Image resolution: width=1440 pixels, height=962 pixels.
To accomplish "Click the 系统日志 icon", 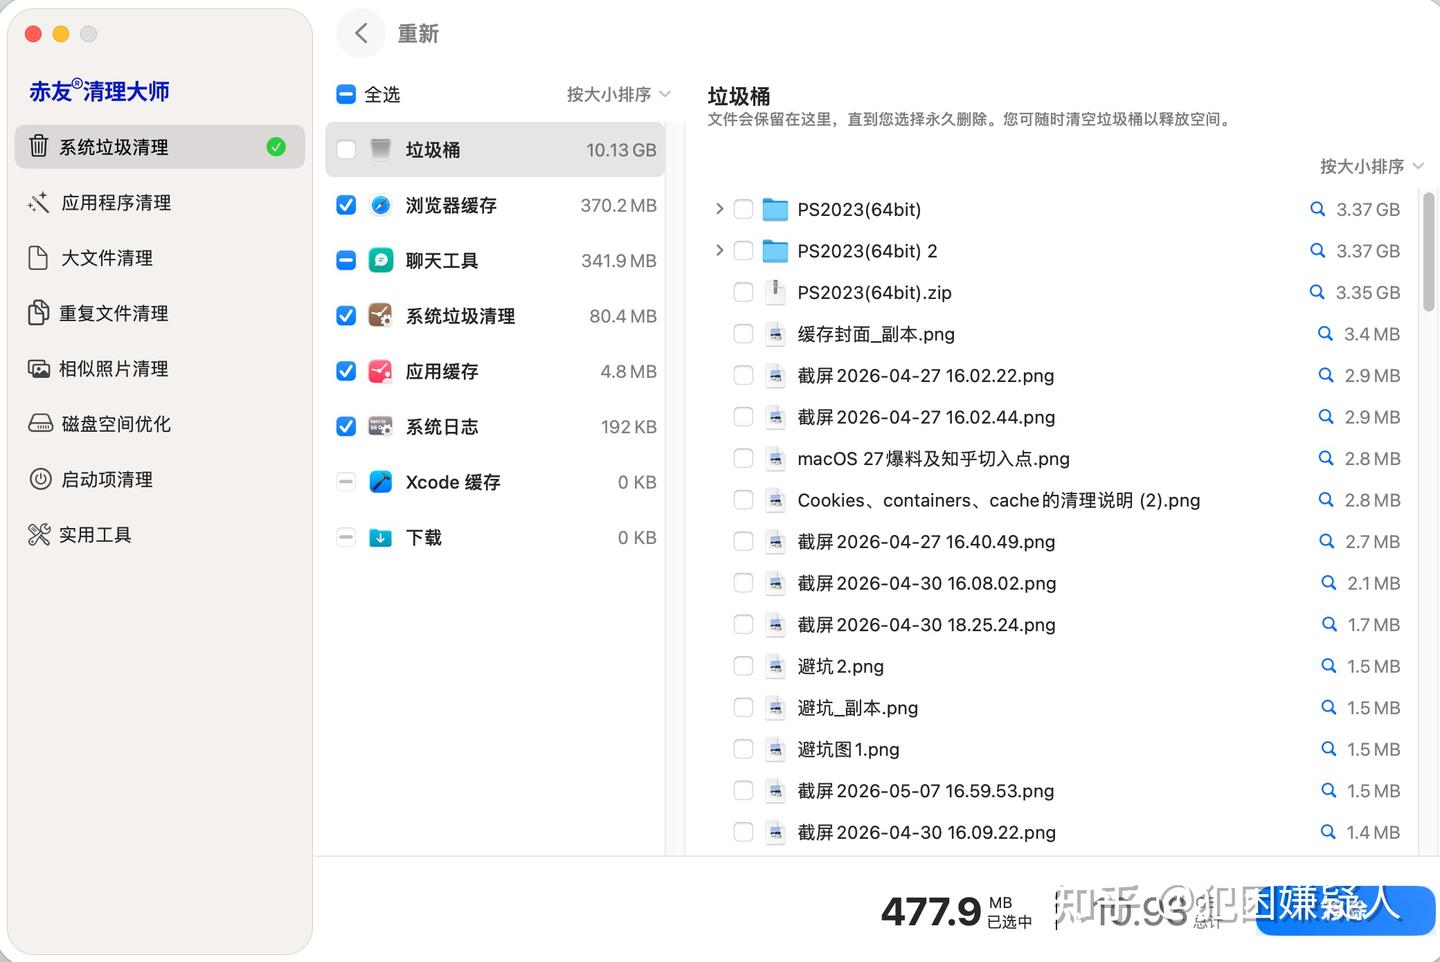I will (380, 427).
